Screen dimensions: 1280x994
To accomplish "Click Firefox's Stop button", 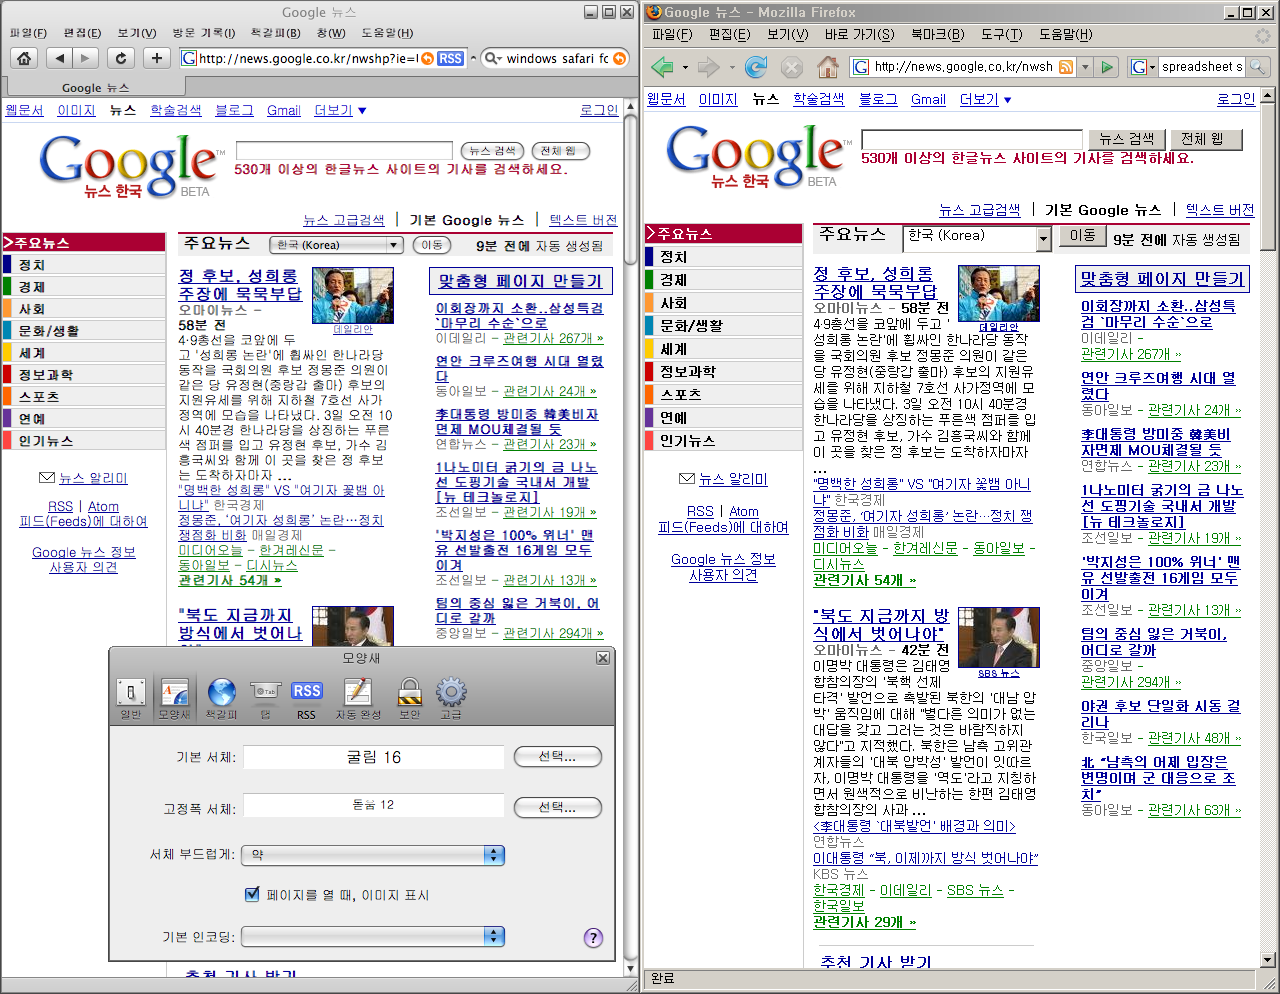I will coord(791,67).
